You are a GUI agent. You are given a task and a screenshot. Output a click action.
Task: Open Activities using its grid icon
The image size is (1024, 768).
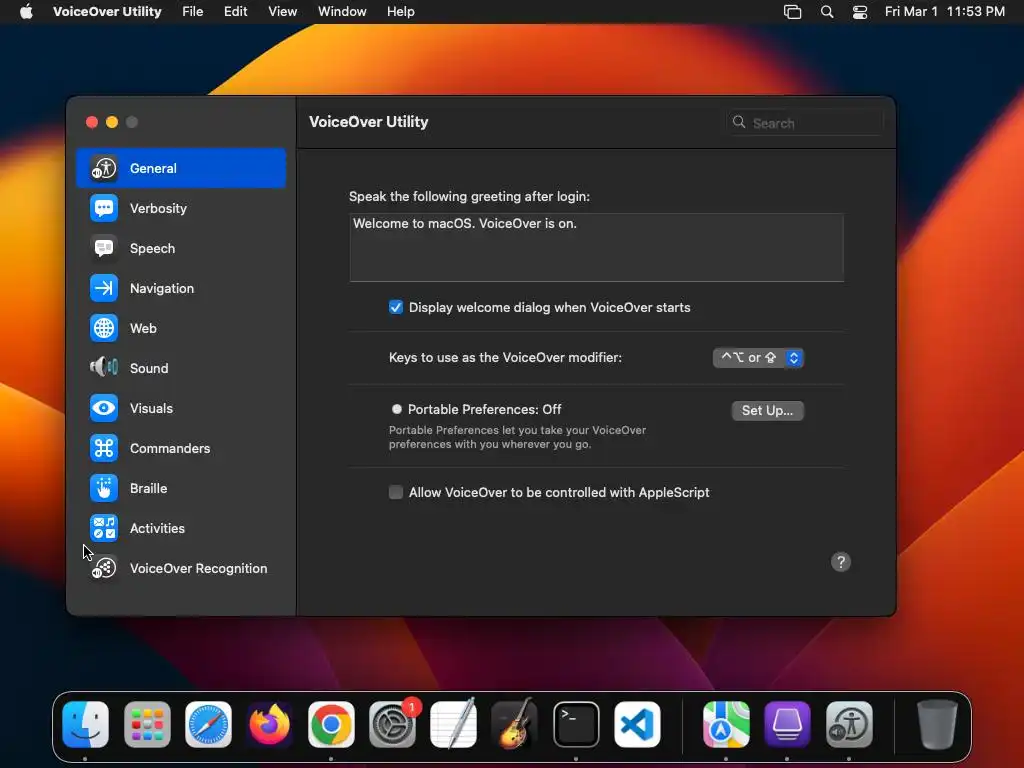[x=104, y=528]
